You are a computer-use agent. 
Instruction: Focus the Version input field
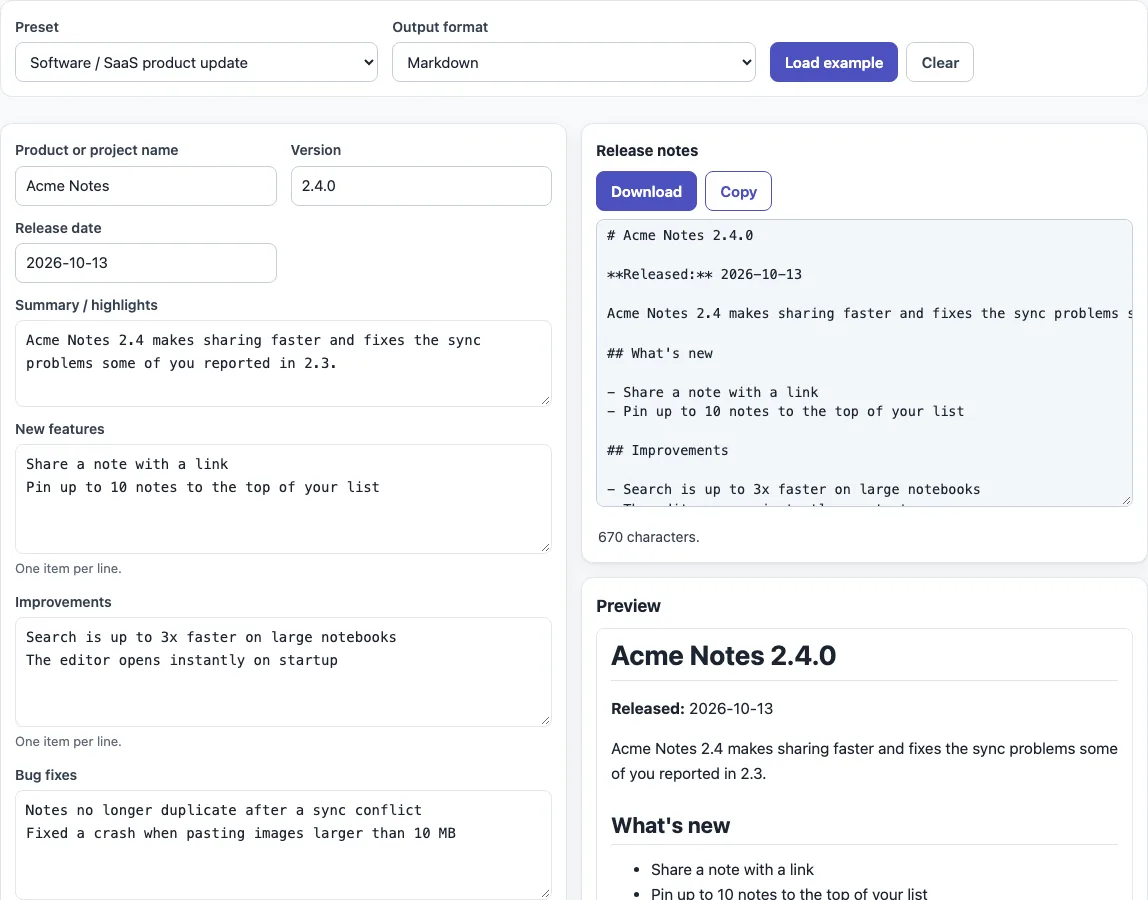pos(421,186)
